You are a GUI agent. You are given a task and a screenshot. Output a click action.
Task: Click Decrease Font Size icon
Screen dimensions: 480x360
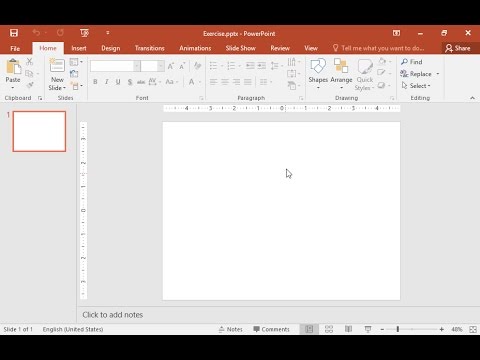click(182, 66)
